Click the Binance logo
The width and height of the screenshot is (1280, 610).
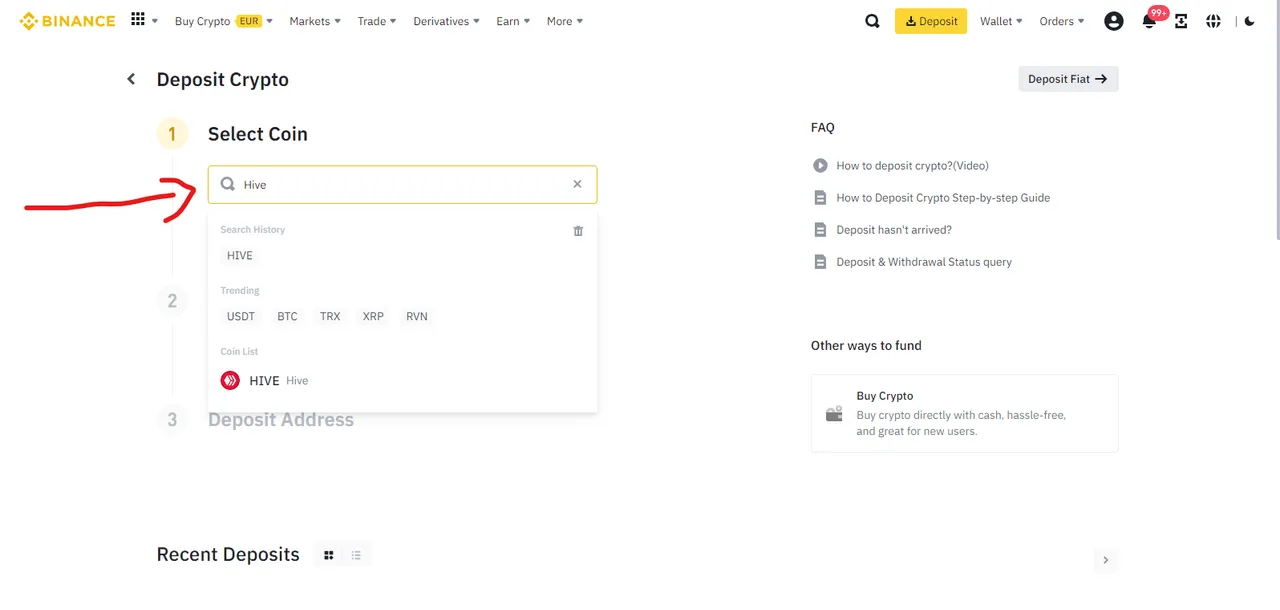[x=67, y=21]
